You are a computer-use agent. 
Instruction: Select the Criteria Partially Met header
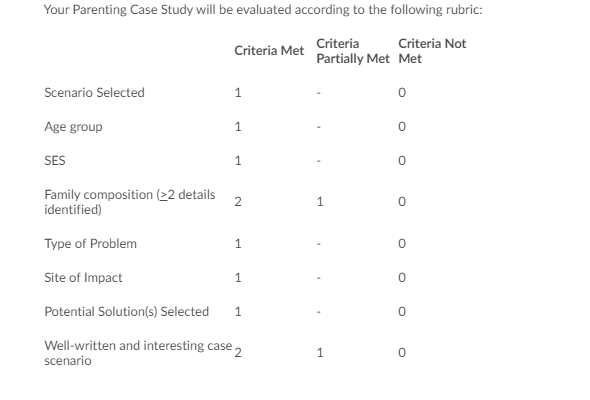pyautogui.click(x=353, y=51)
